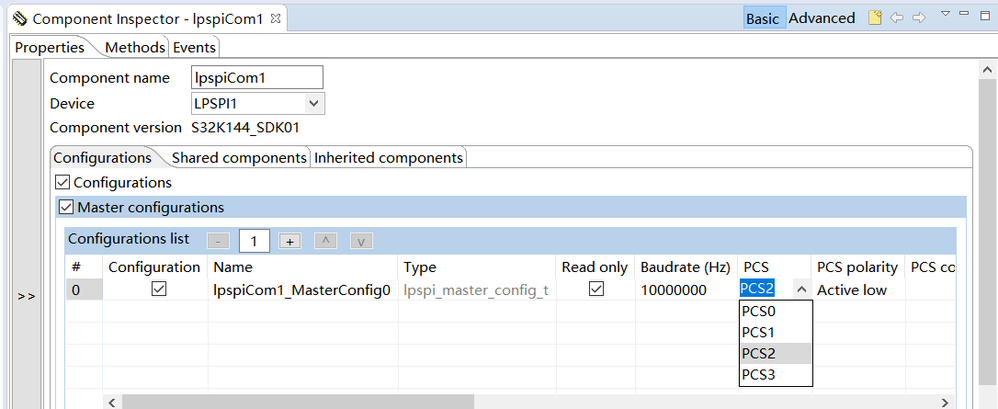The height and width of the screenshot is (409, 998).
Task: Toggle the Read only checkbox in row 0
Action: (x=596, y=289)
